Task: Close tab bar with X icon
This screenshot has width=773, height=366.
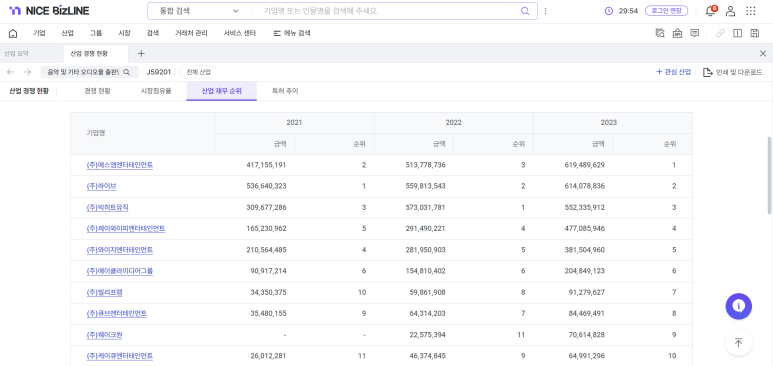Action: [x=763, y=53]
